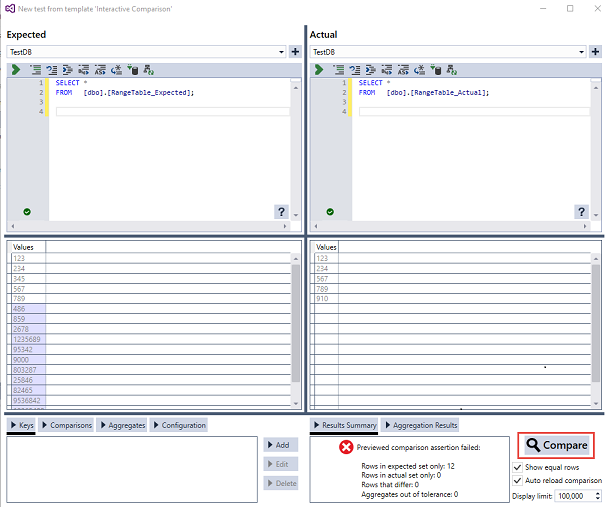
Task: Click the Expected editor horizontal scroll right arrow
Action: click(285, 226)
